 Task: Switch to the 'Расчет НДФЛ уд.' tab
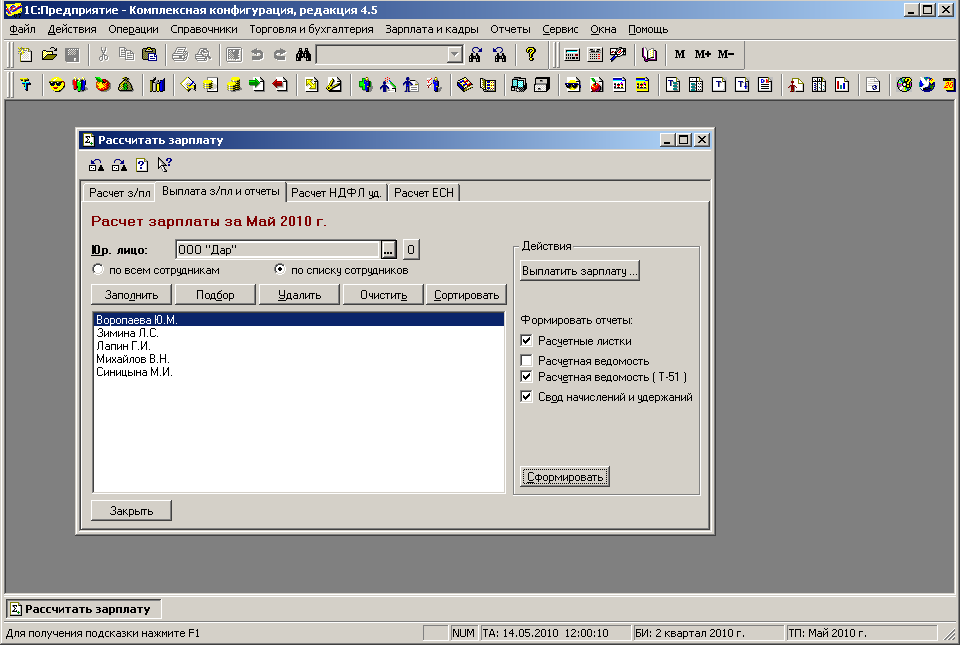(x=336, y=193)
